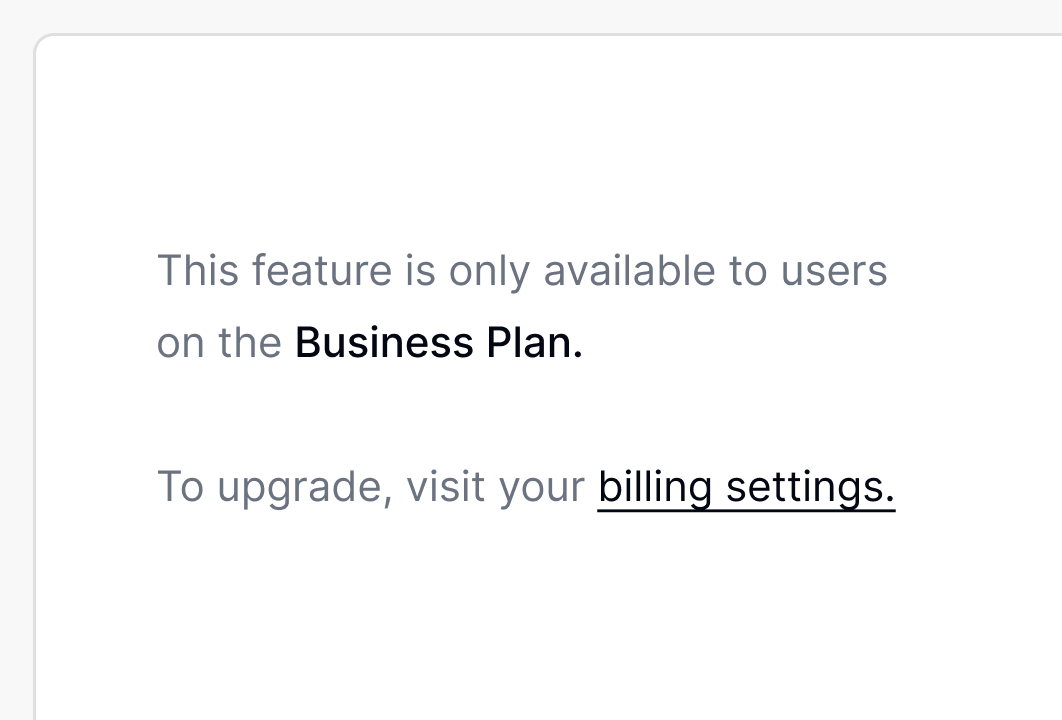Click the word "settings." in the underlined link
1062x720 pixels.
coord(810,488)
